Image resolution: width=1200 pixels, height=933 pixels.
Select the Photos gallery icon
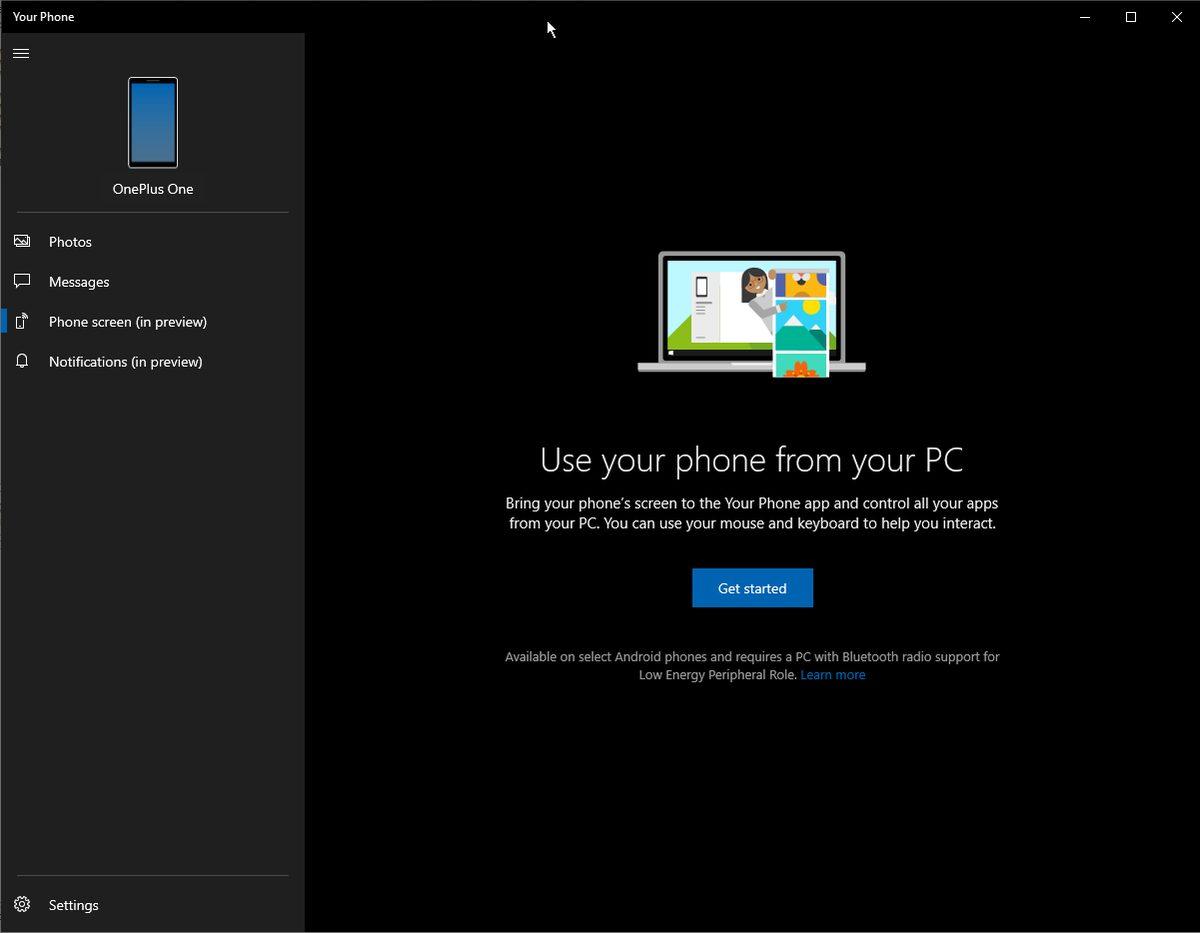22,241
